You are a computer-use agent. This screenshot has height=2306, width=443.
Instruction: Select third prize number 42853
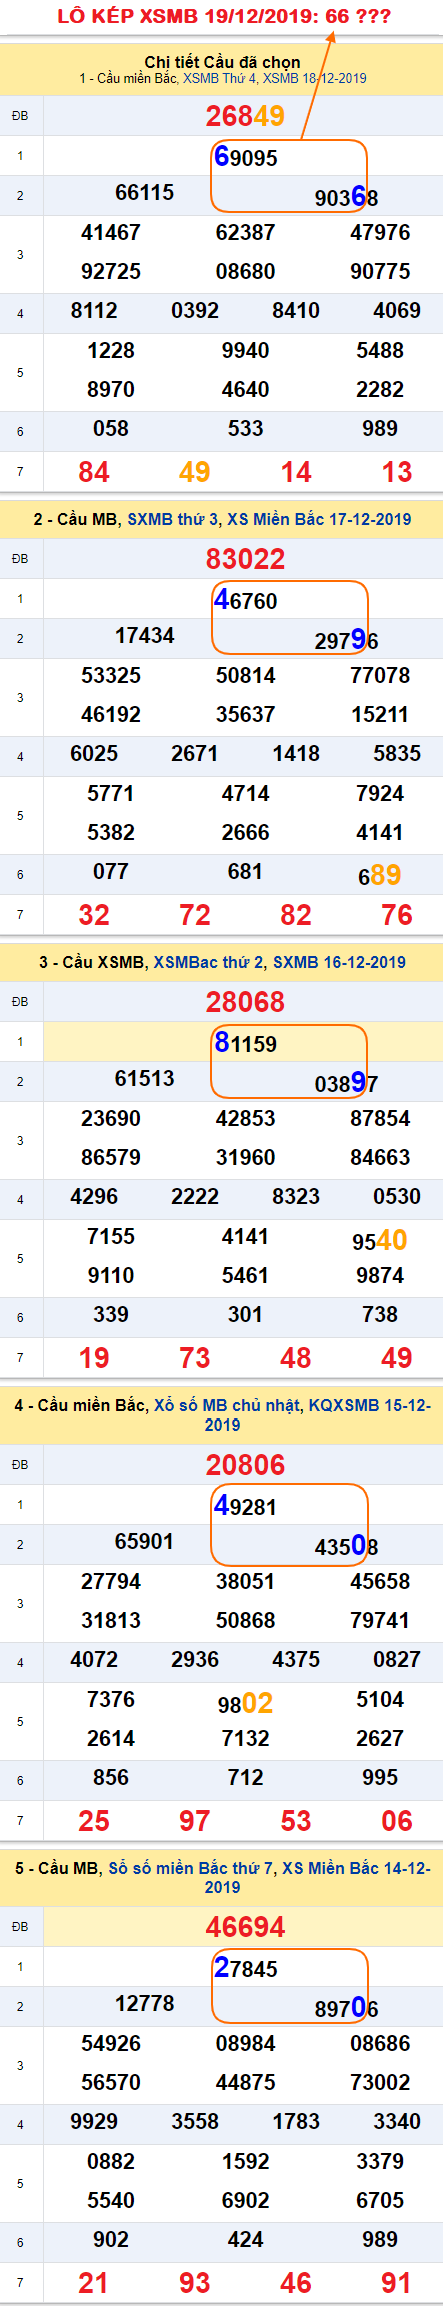pyautogui.click(x=245, y=1119)
